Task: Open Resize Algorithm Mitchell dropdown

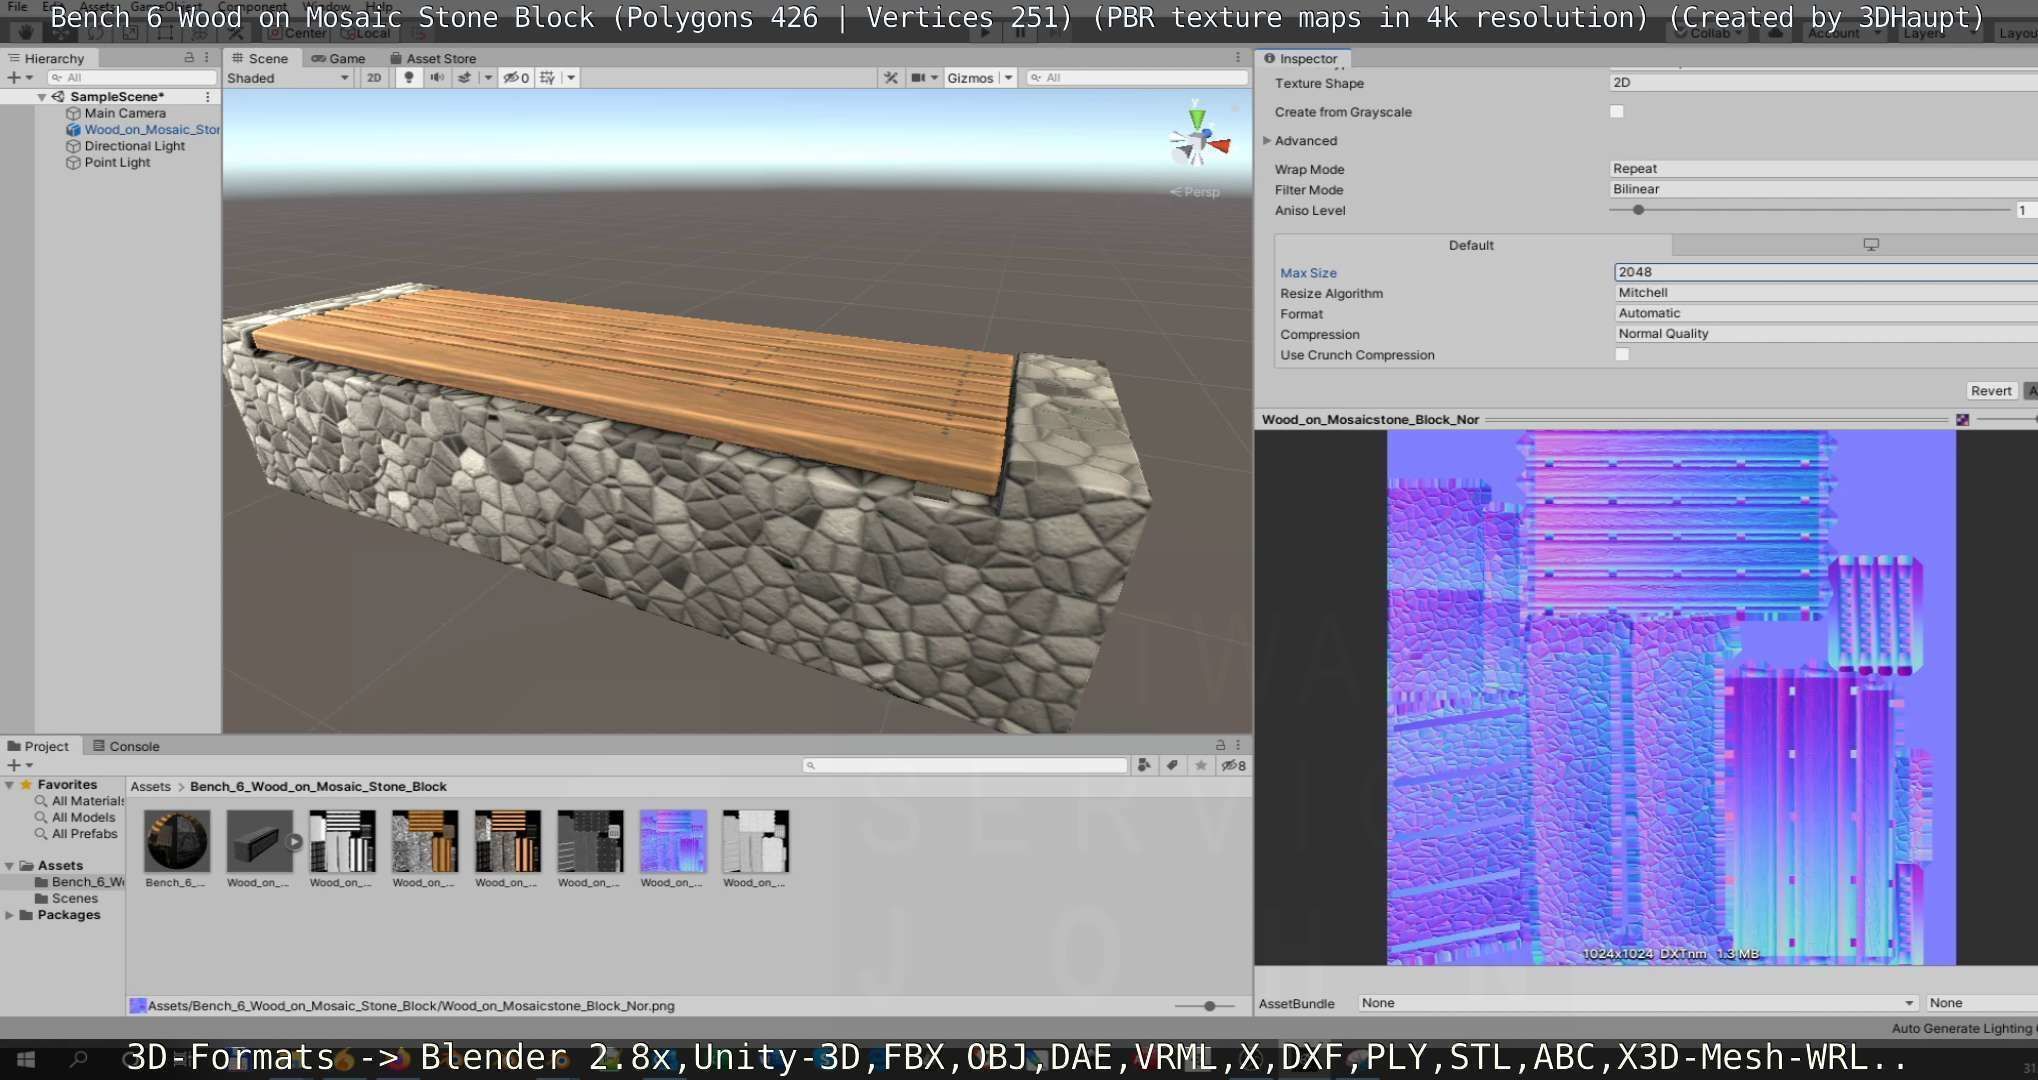Action: (x=1826, y=293)
